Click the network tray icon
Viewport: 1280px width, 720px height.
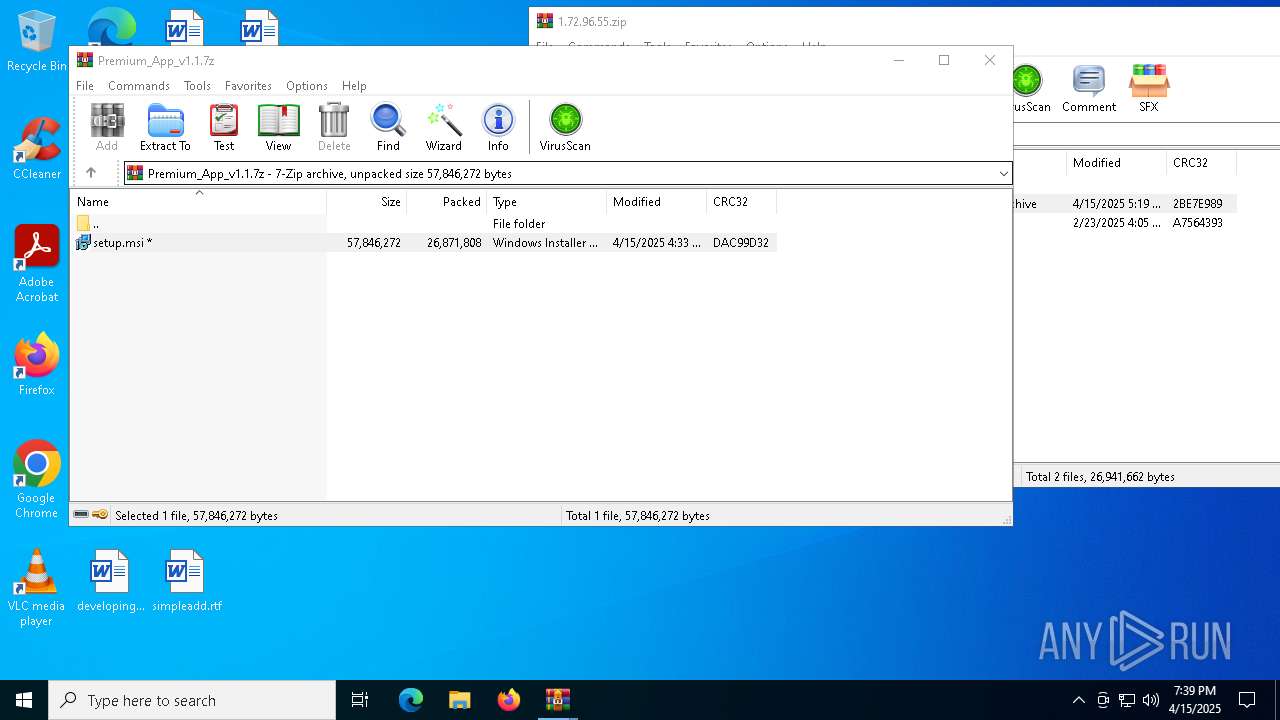(x=1127, y=700)
